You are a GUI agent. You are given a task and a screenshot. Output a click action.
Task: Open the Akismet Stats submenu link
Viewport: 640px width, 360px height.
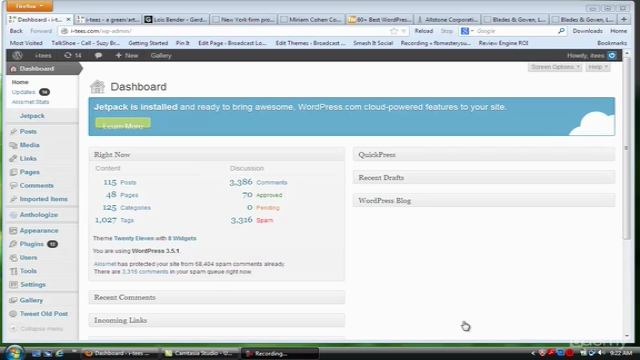pos(30,102)
